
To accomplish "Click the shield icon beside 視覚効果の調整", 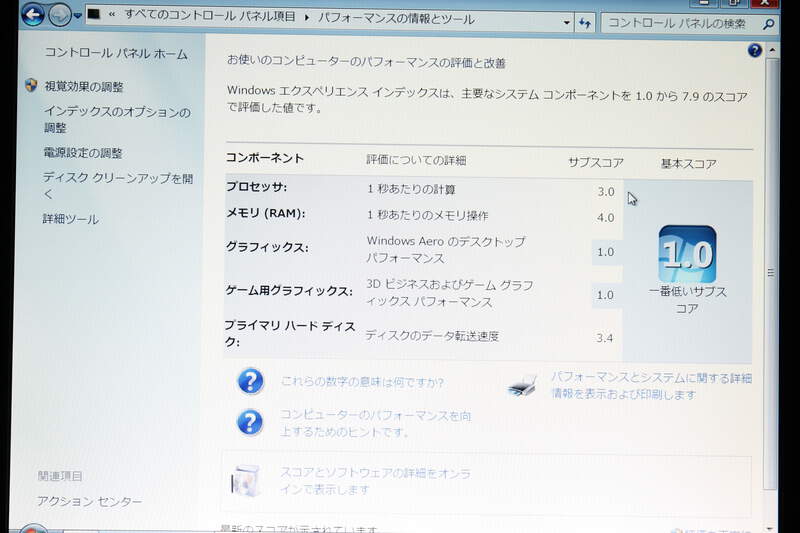I will tap(31, 85).
